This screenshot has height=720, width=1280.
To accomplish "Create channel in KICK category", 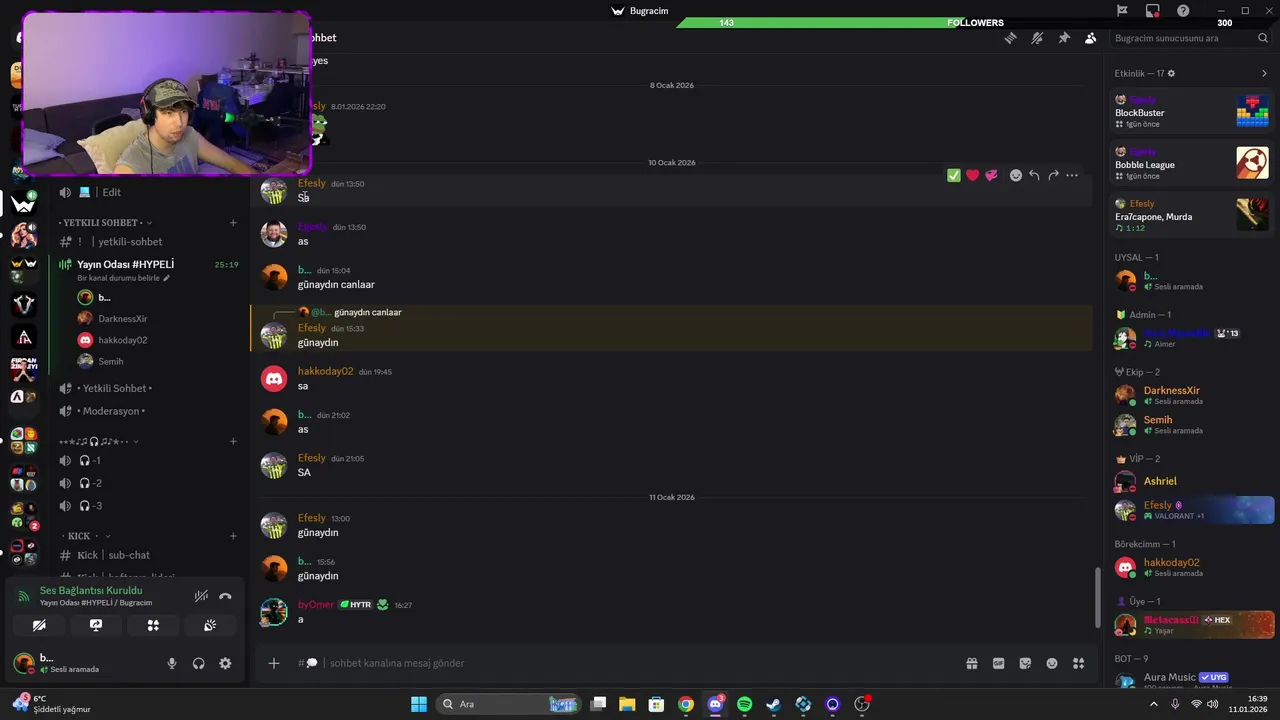I will [x=233, y=536].
